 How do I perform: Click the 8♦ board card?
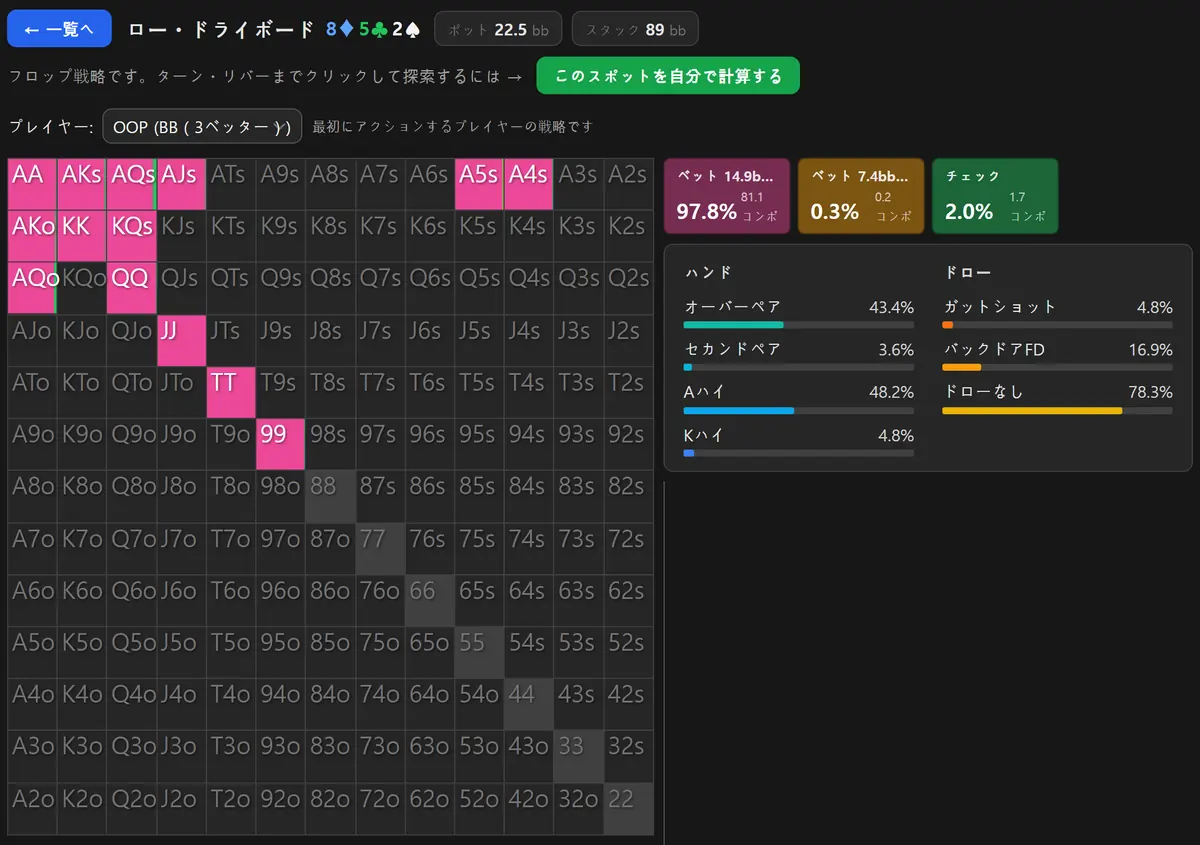point(340,29)
